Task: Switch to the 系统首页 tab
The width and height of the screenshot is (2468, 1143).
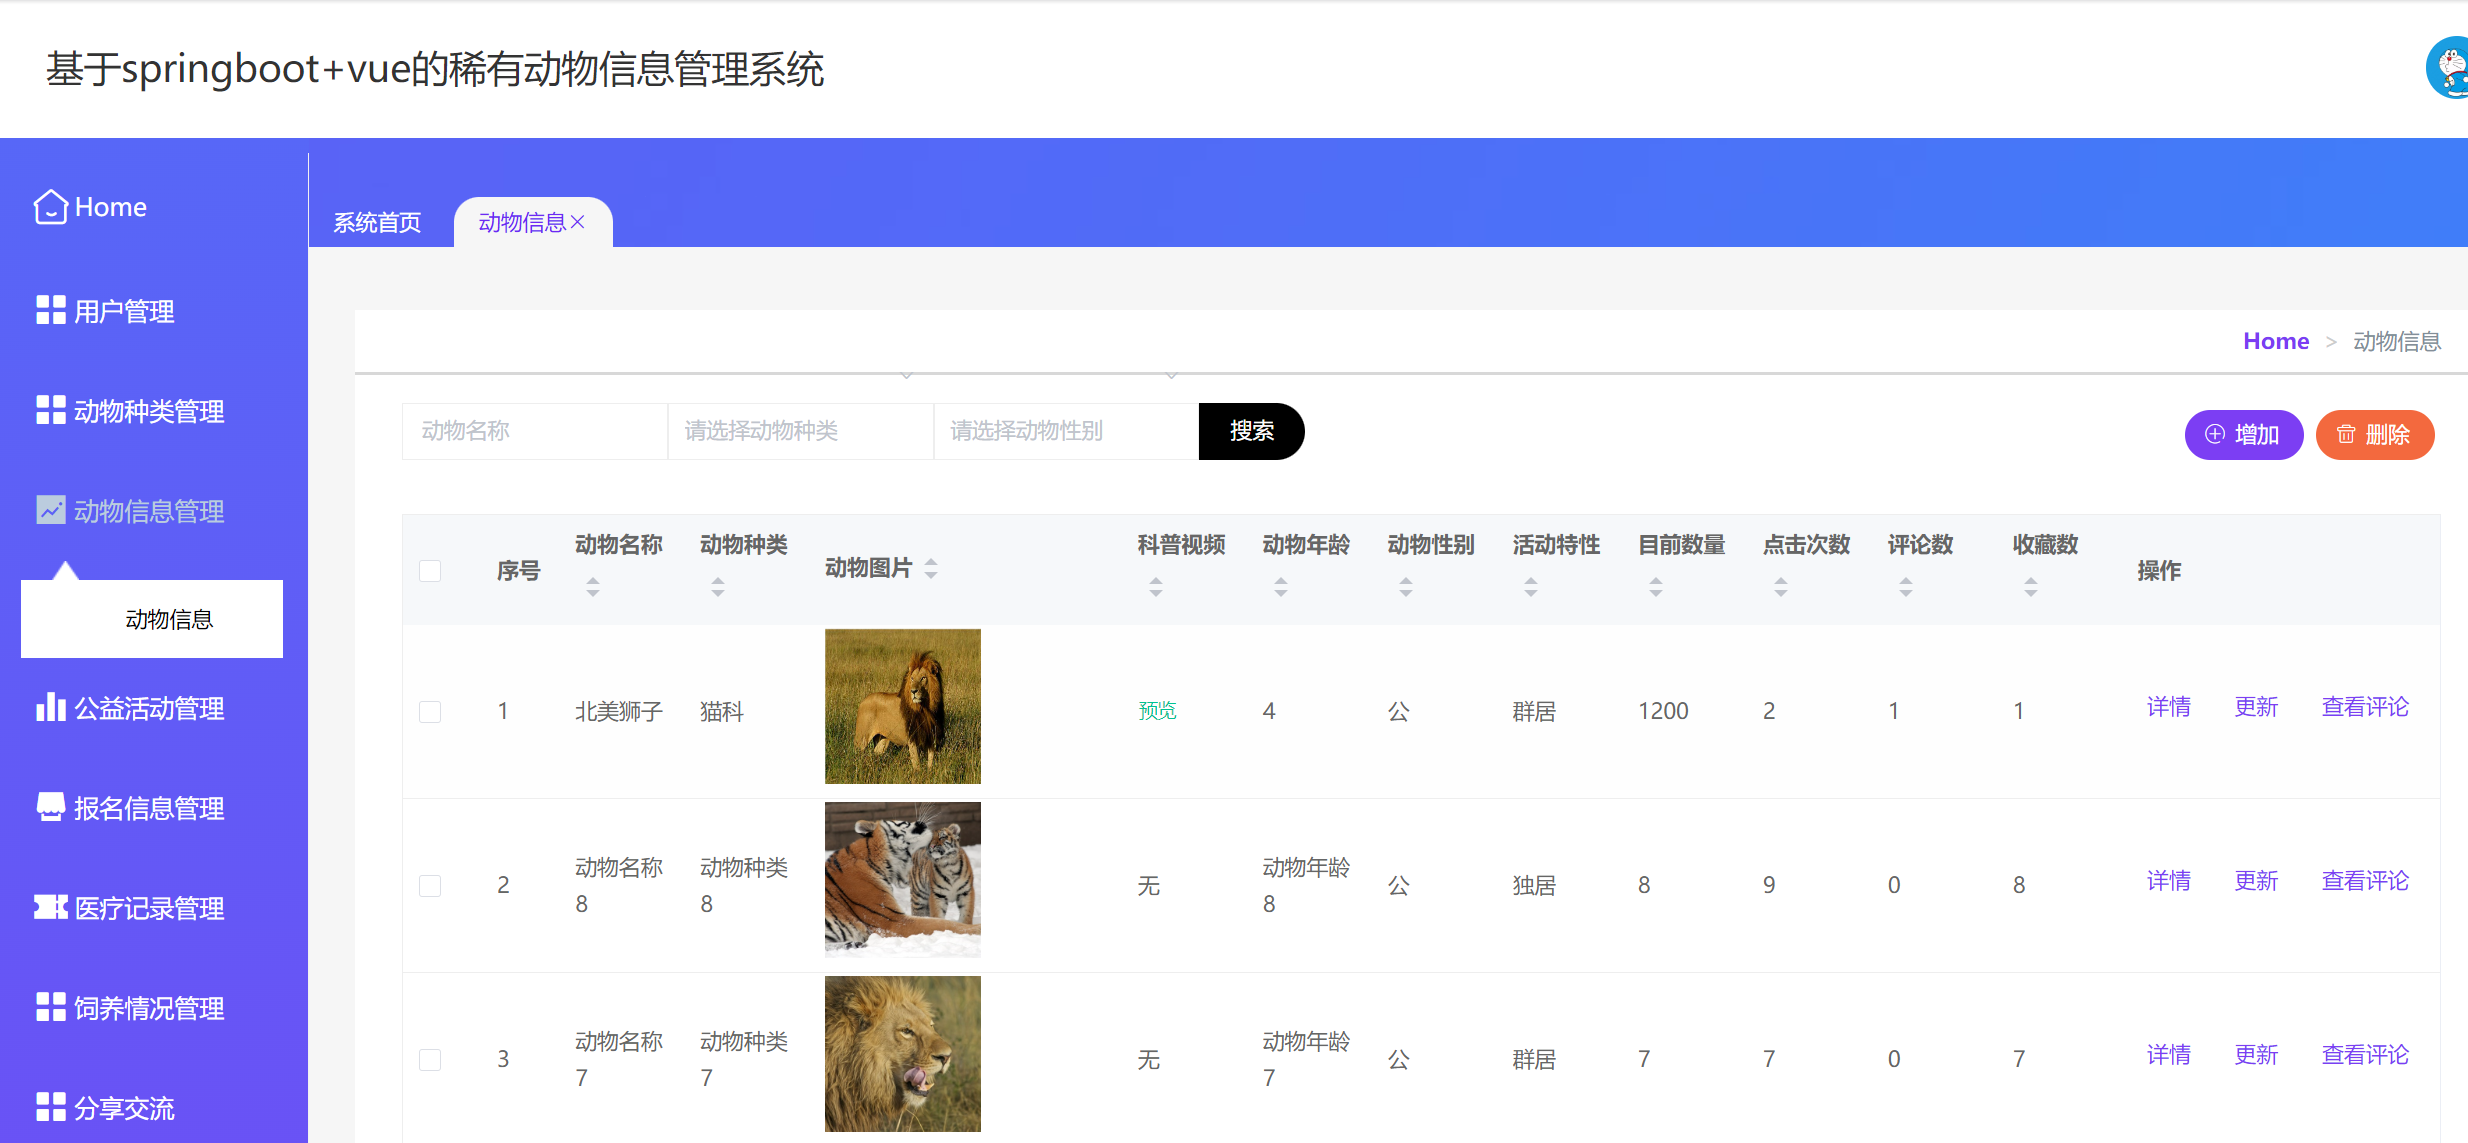Action: pos(377,222)
